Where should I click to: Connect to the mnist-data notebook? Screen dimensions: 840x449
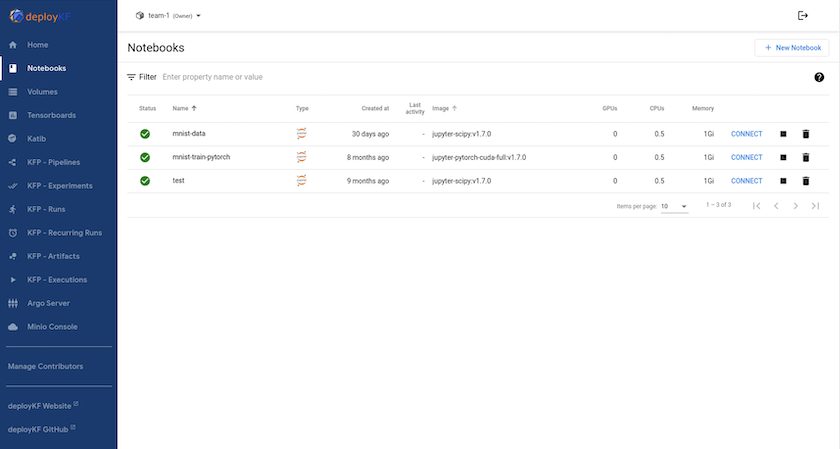[x=746, y=133]
